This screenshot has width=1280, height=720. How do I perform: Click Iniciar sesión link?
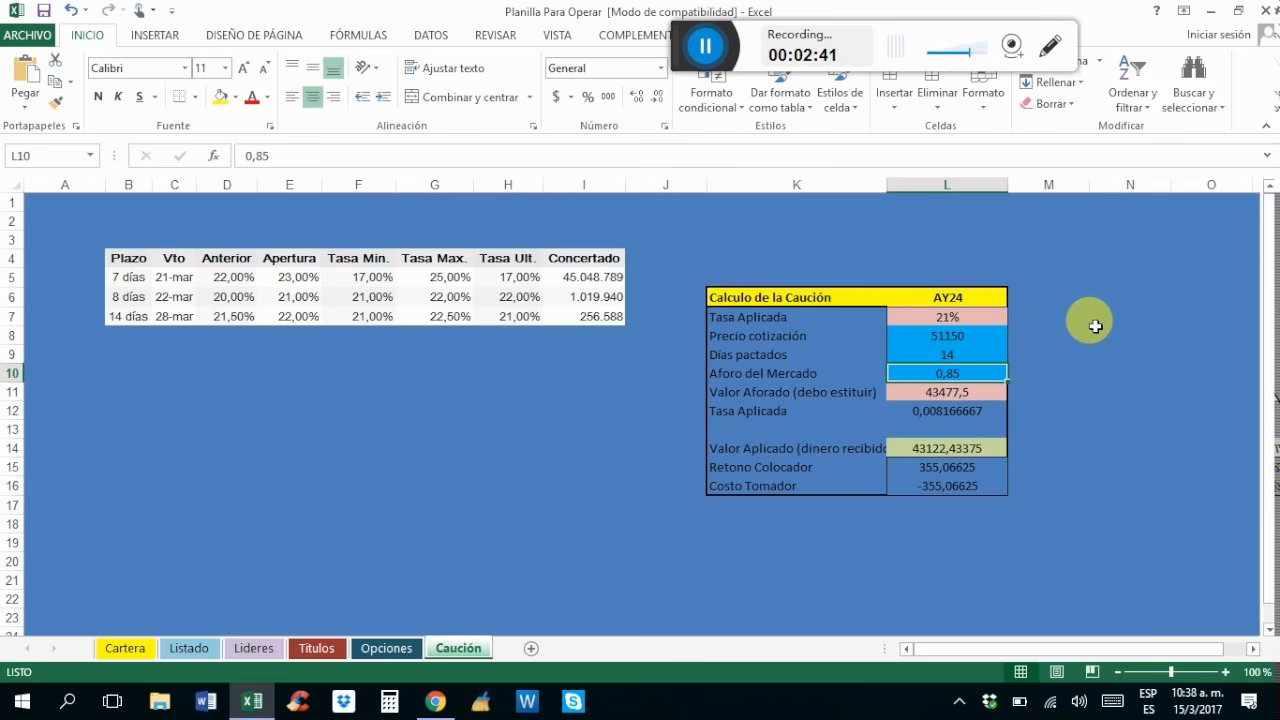point(1218,35)
